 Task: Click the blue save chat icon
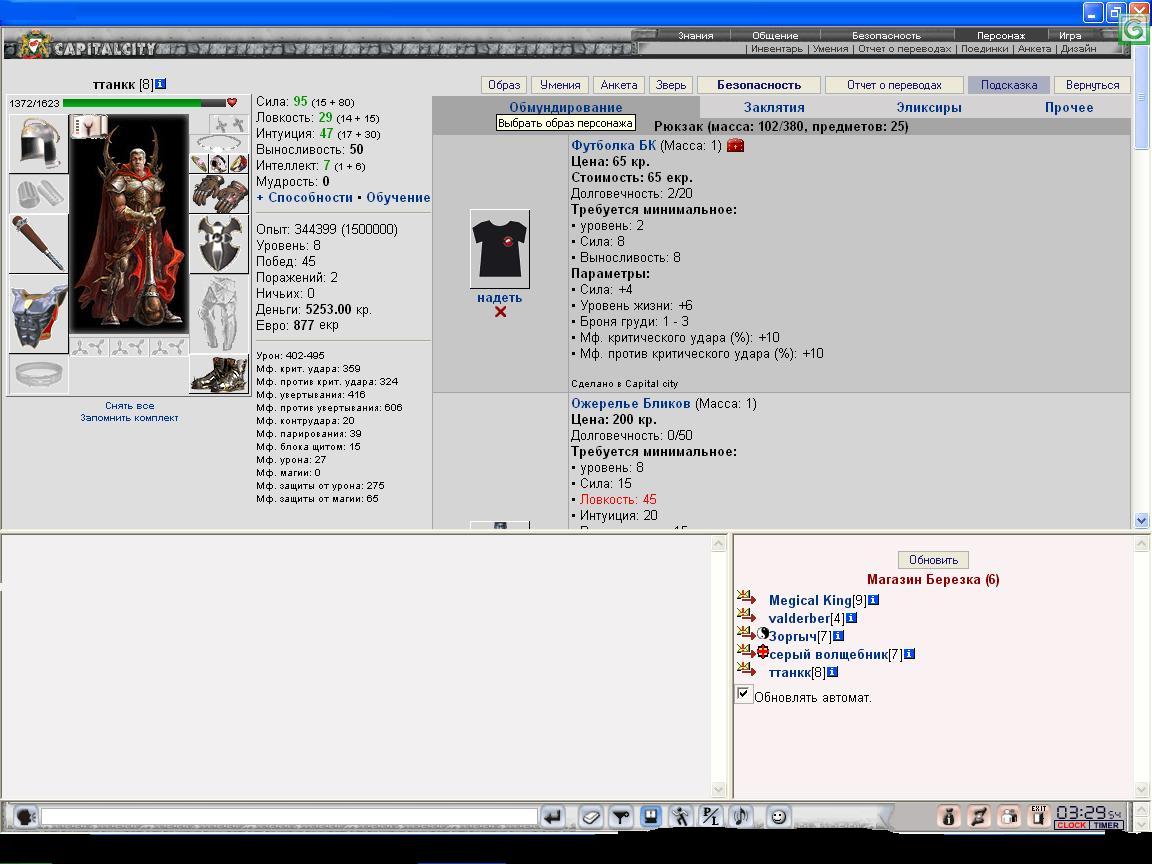click(650, 816)
